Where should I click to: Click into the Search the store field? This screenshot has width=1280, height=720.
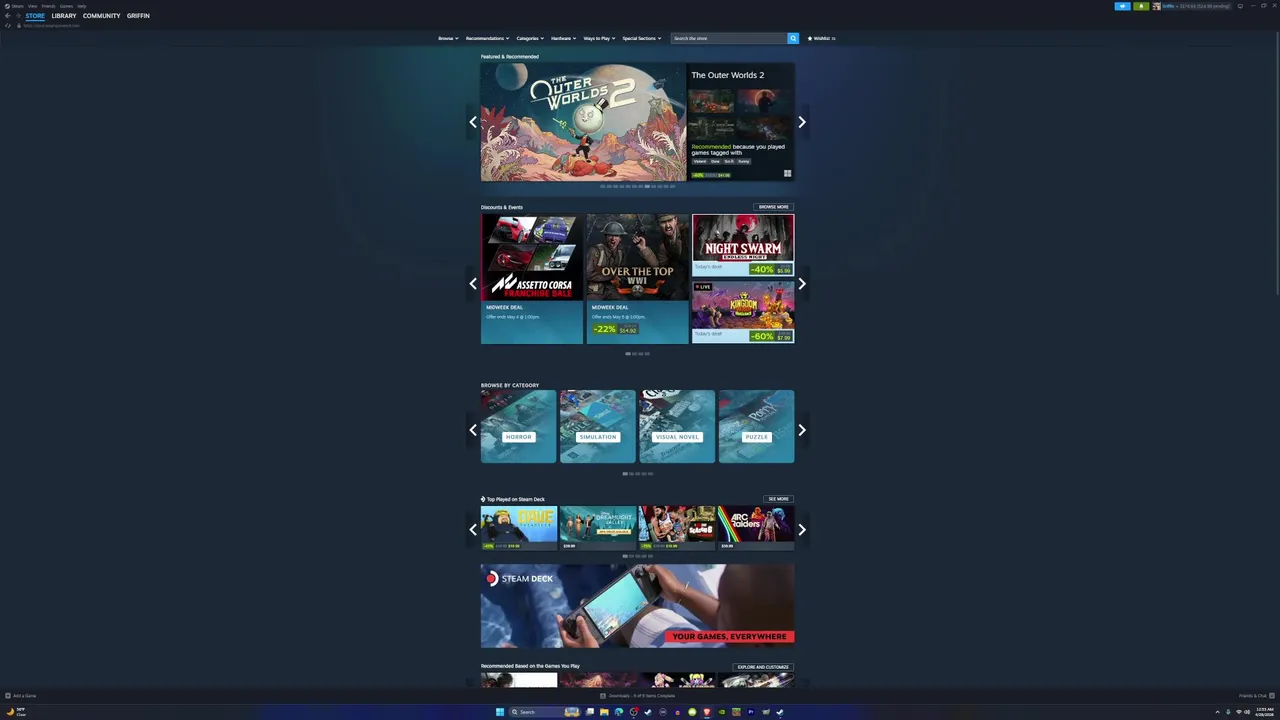[729, 38]
